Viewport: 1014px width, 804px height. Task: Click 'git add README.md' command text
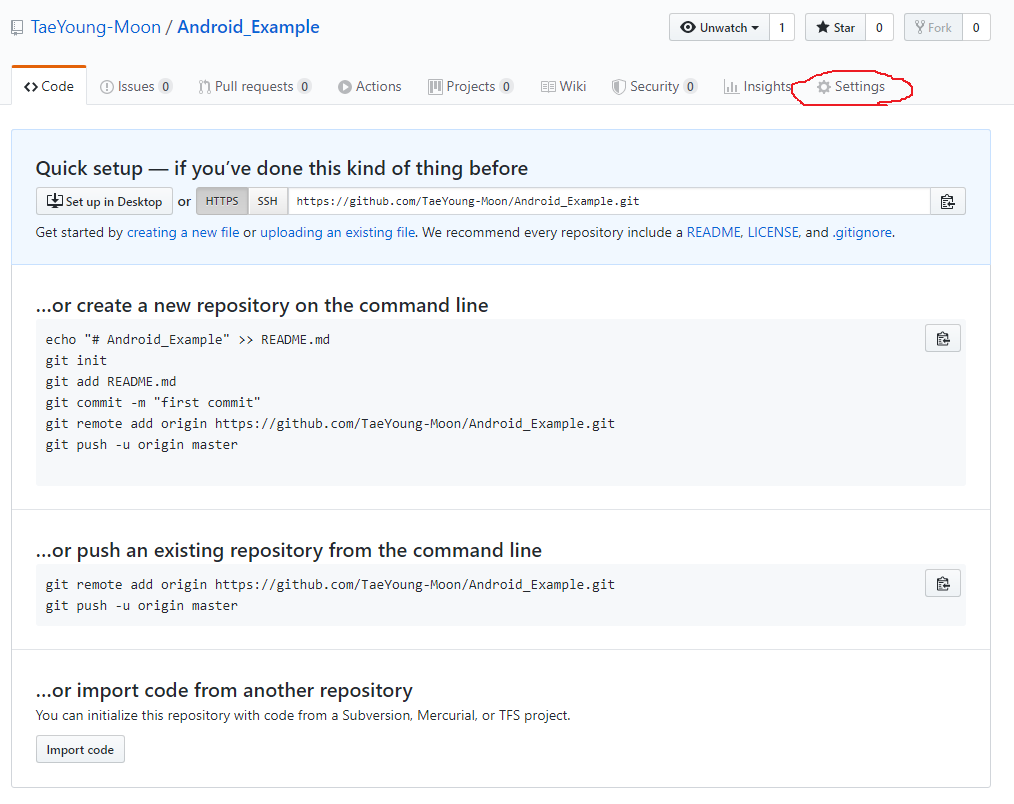coord(111,382)
